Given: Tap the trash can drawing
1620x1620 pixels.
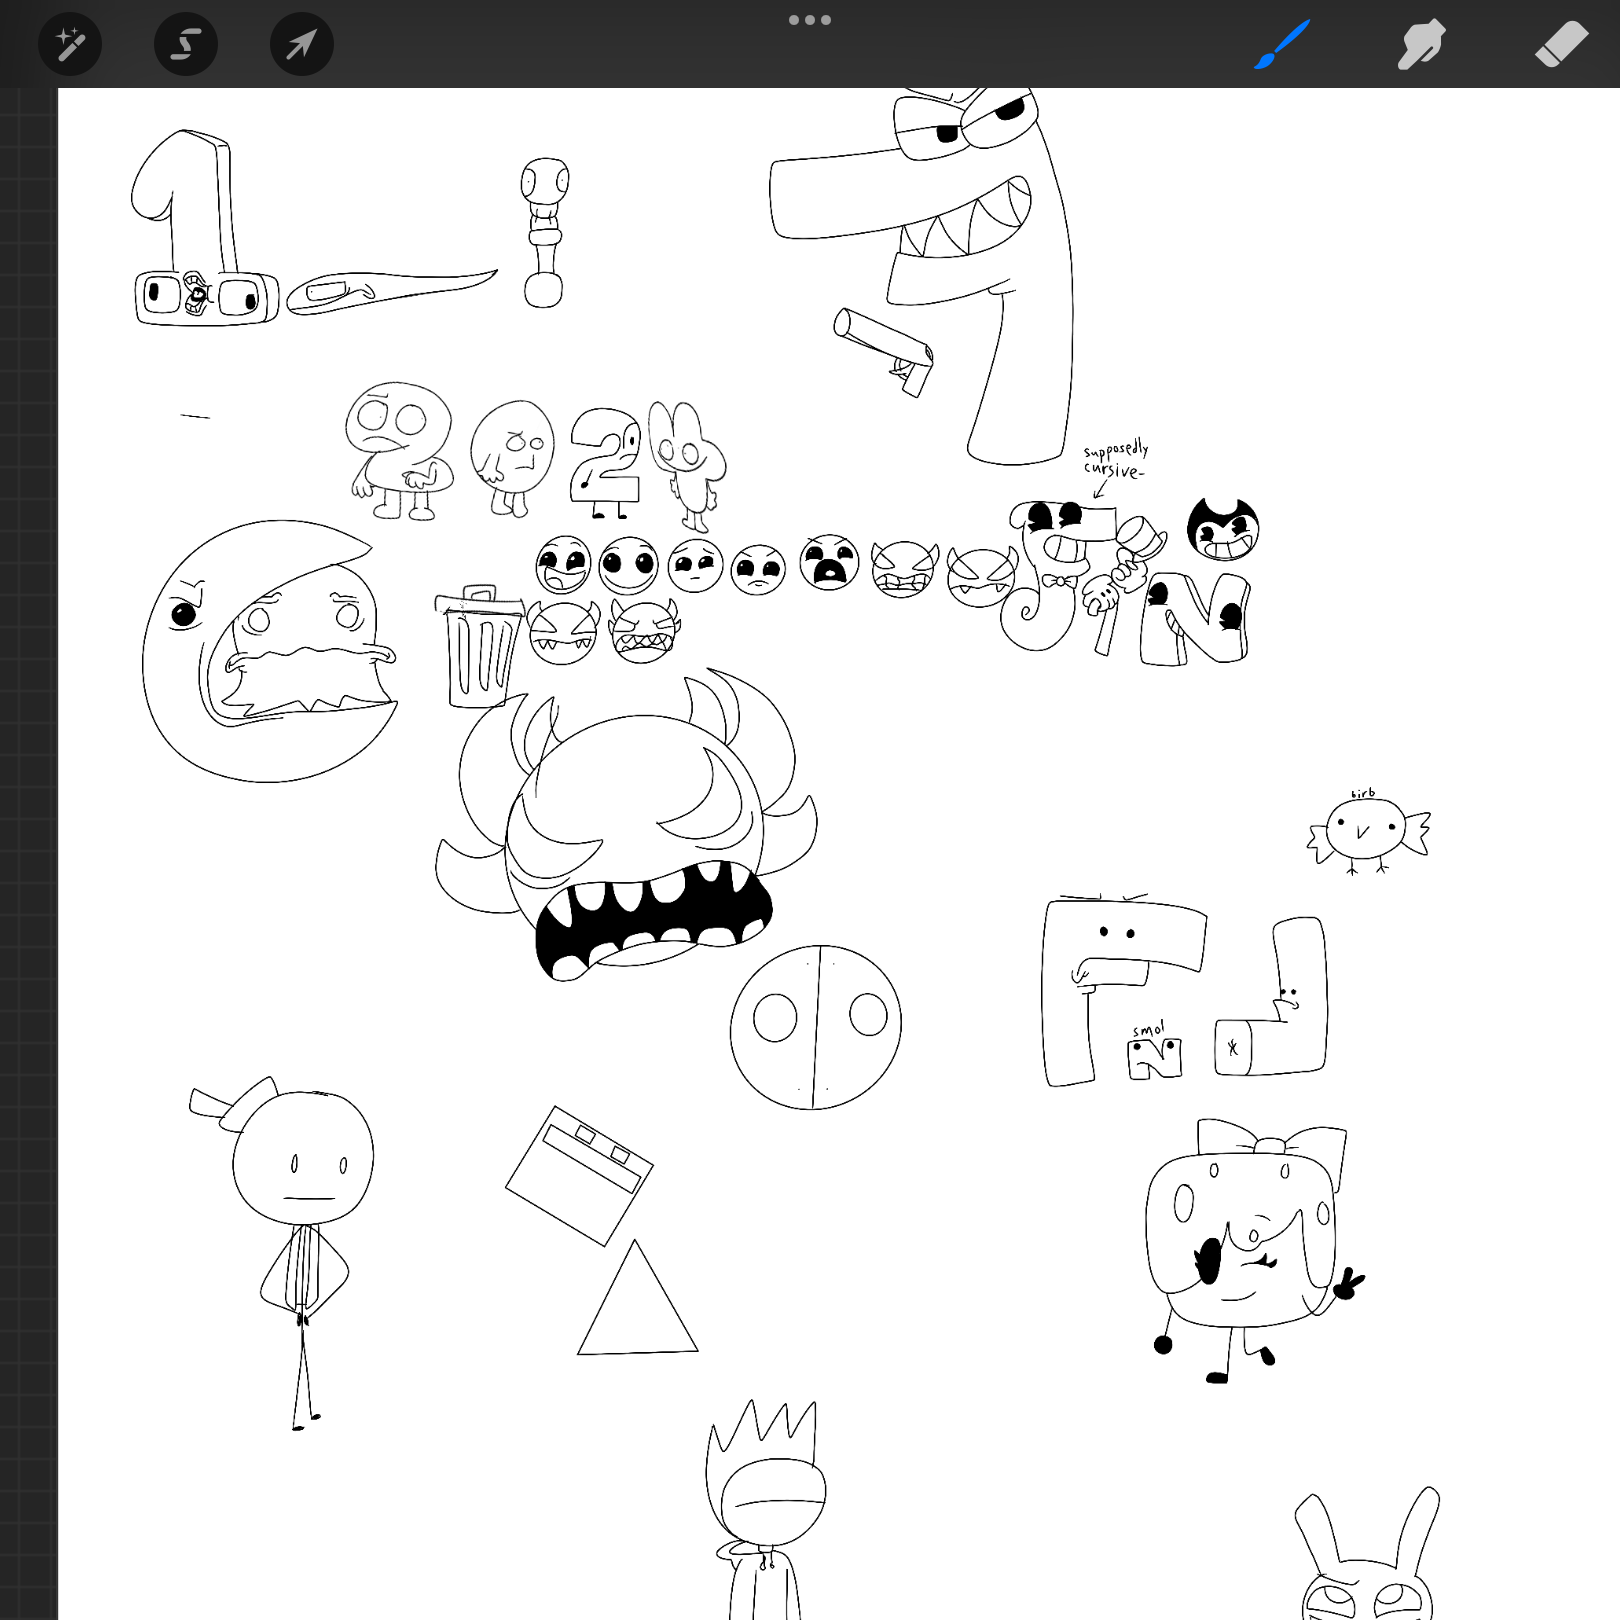Looking at the screenshot, I should pyautogui.click(x=480, y=648).
